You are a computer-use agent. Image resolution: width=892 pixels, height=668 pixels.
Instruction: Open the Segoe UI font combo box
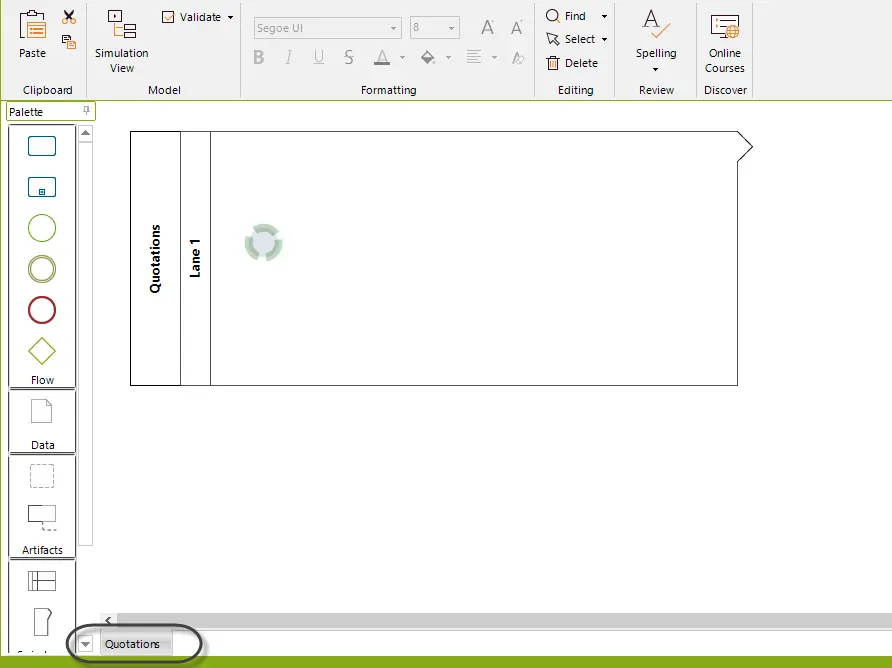pos(328,28)
